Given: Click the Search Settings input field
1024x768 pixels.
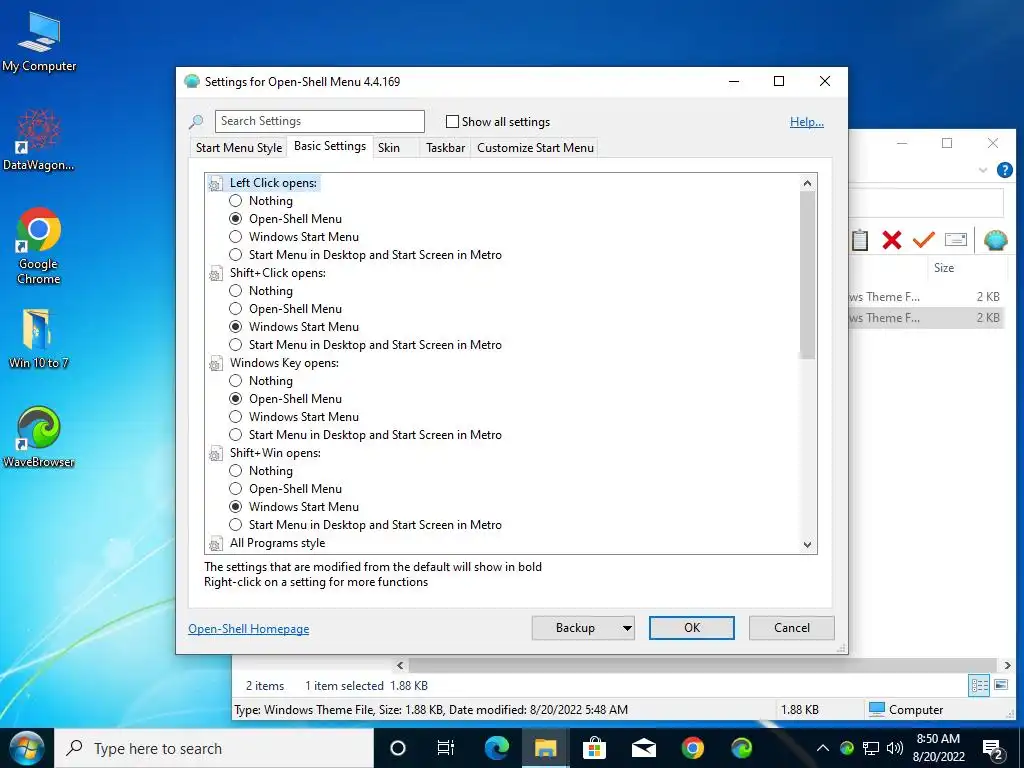Looking at the screenshot, I should tap(319, 121).
